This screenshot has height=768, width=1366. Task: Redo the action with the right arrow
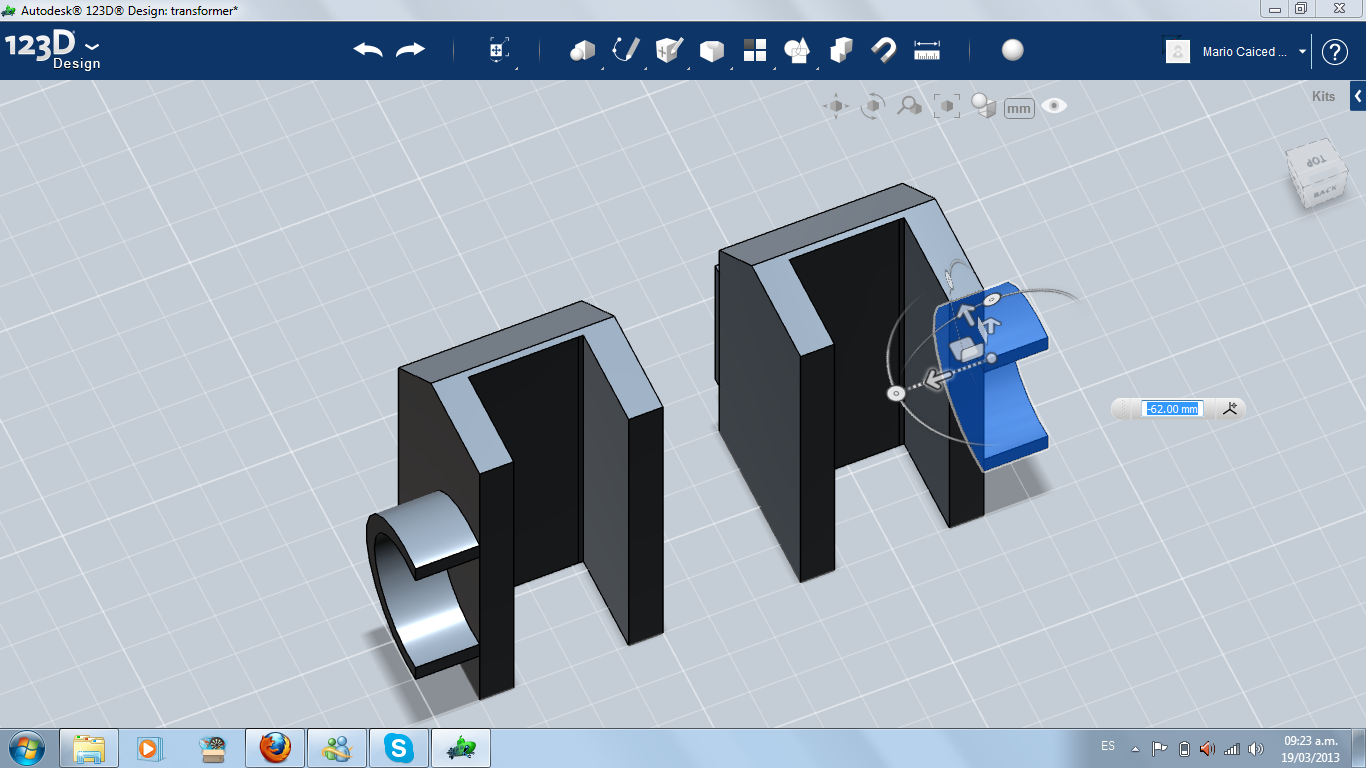click(x=411, y=50)
